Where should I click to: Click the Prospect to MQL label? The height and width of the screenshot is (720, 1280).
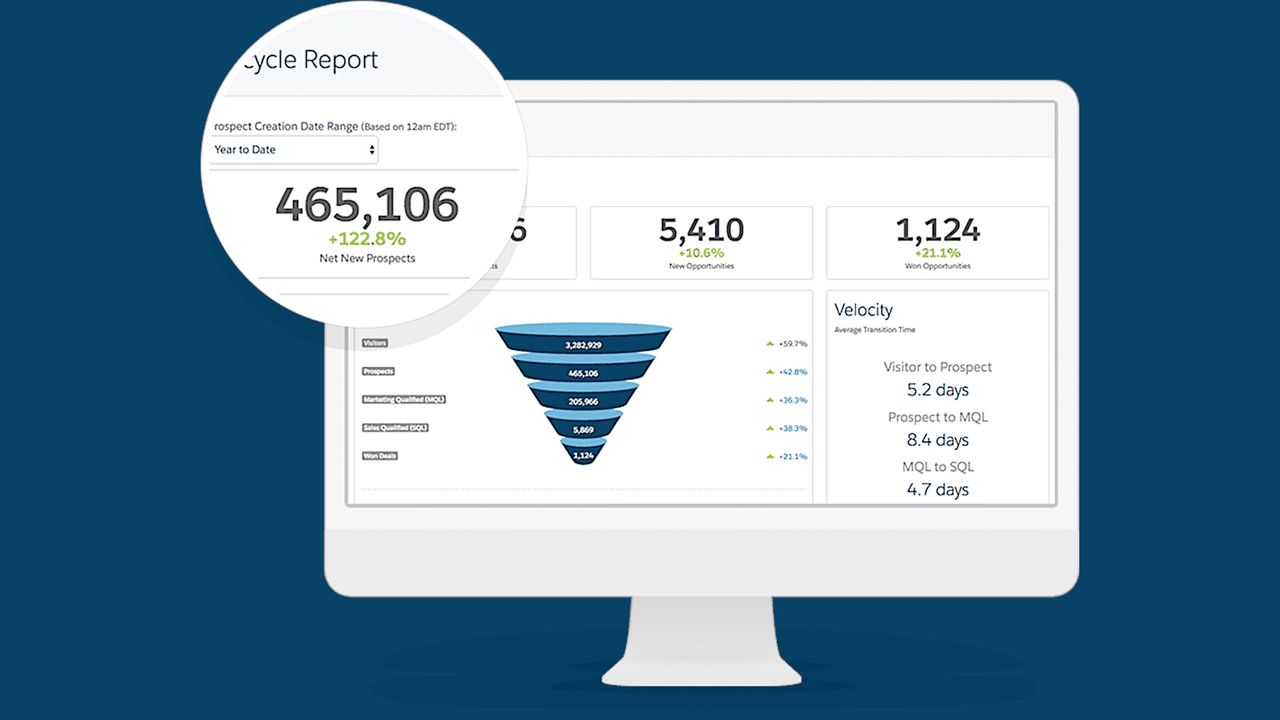tap(938, 417)
